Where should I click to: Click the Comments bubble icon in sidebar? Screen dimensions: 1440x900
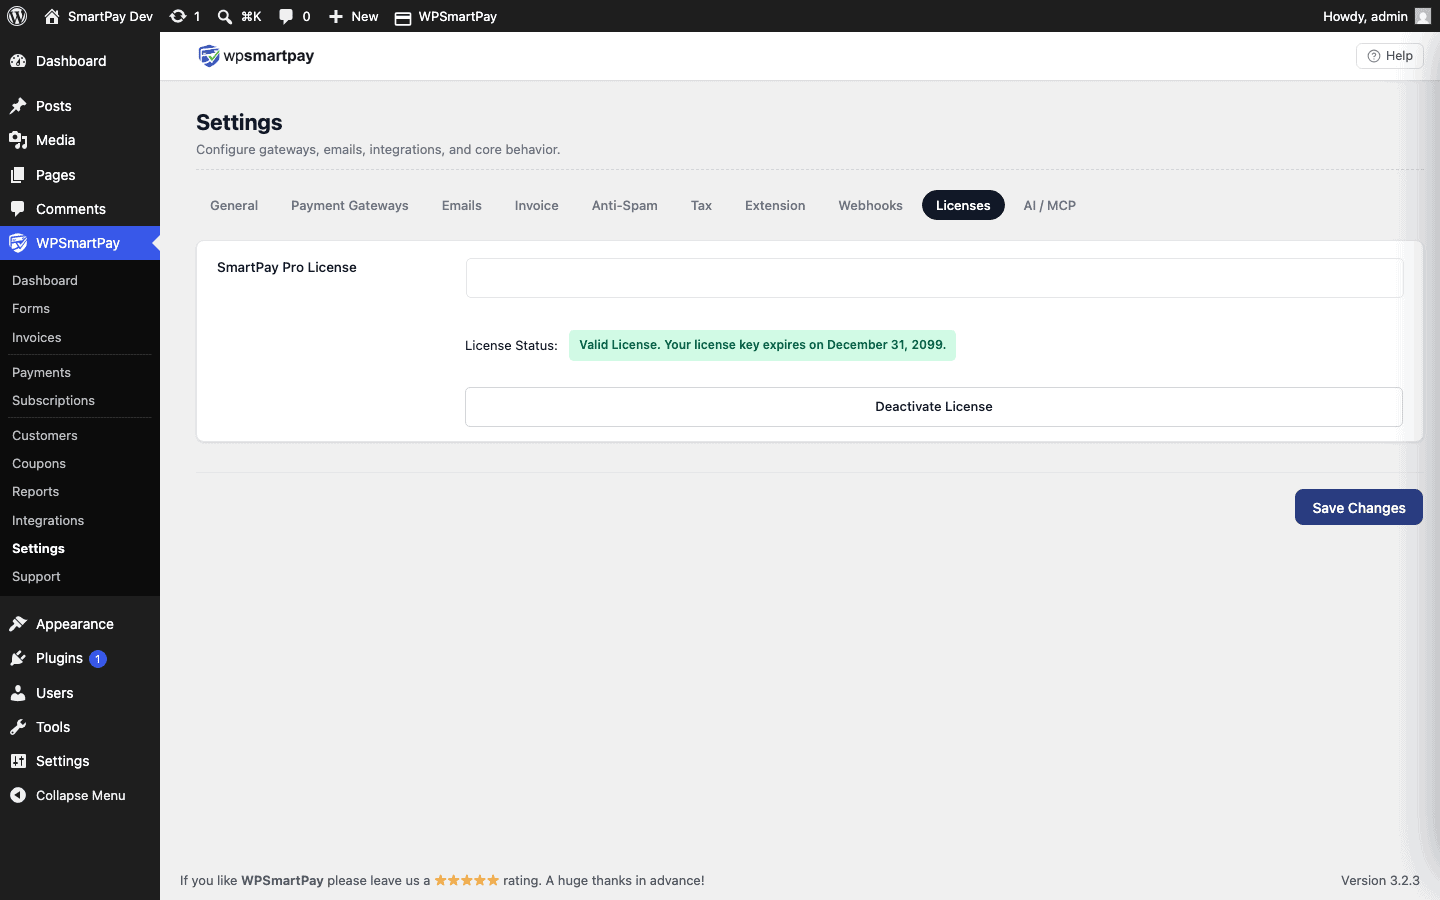(18, 209)
